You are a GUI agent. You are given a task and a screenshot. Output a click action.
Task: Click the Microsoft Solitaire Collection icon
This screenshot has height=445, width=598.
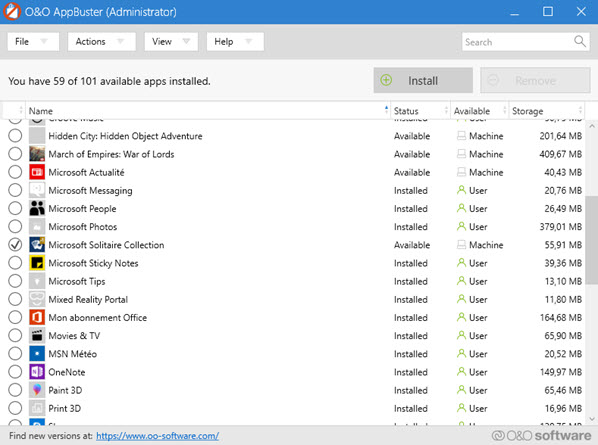(x=37, y=245)
